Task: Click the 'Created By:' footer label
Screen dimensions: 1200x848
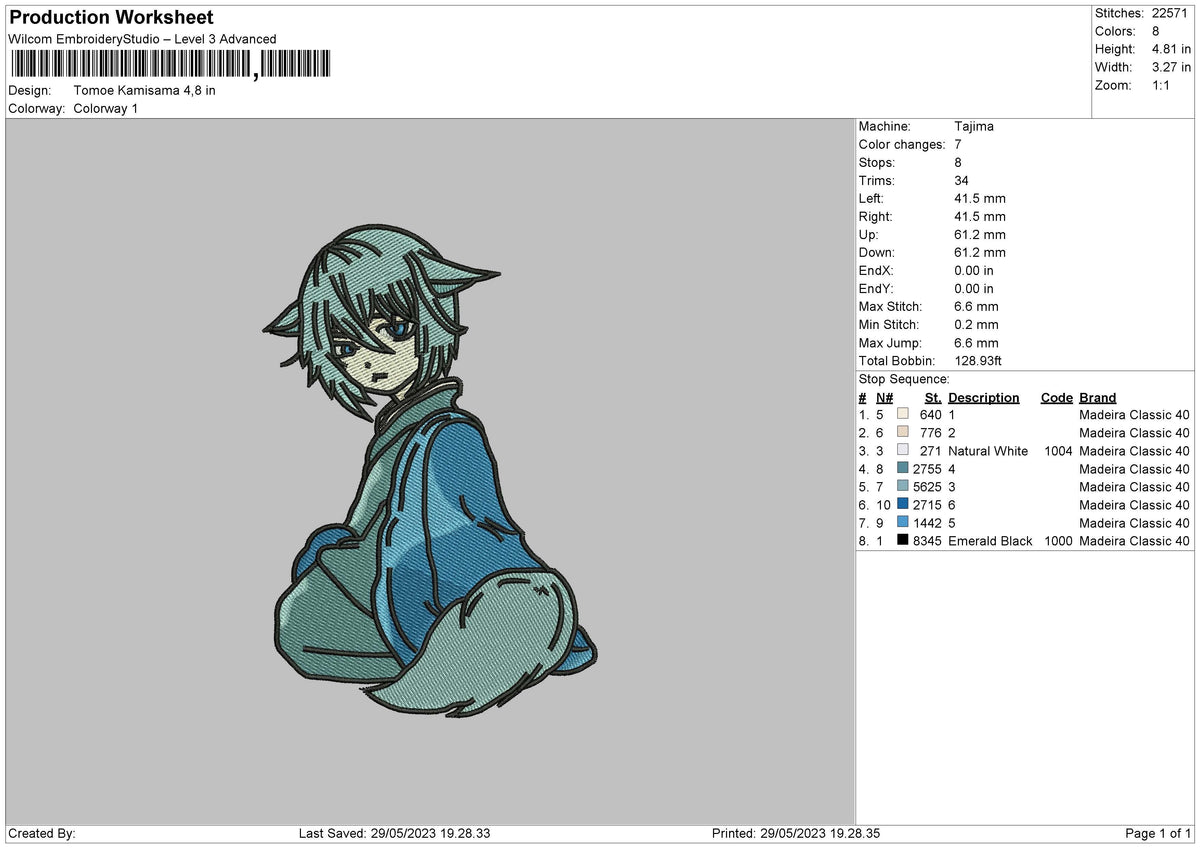Action: click(42, 833)
